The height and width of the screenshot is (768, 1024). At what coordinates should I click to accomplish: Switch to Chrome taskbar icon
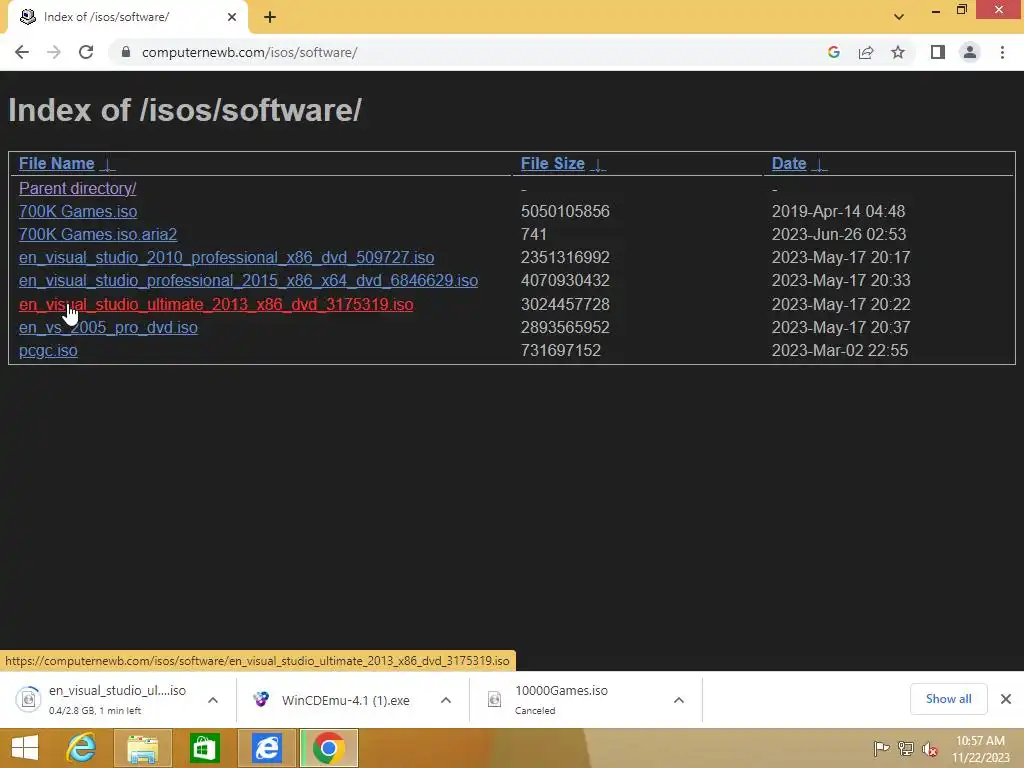pyautogui.click(x=328, y=748)
